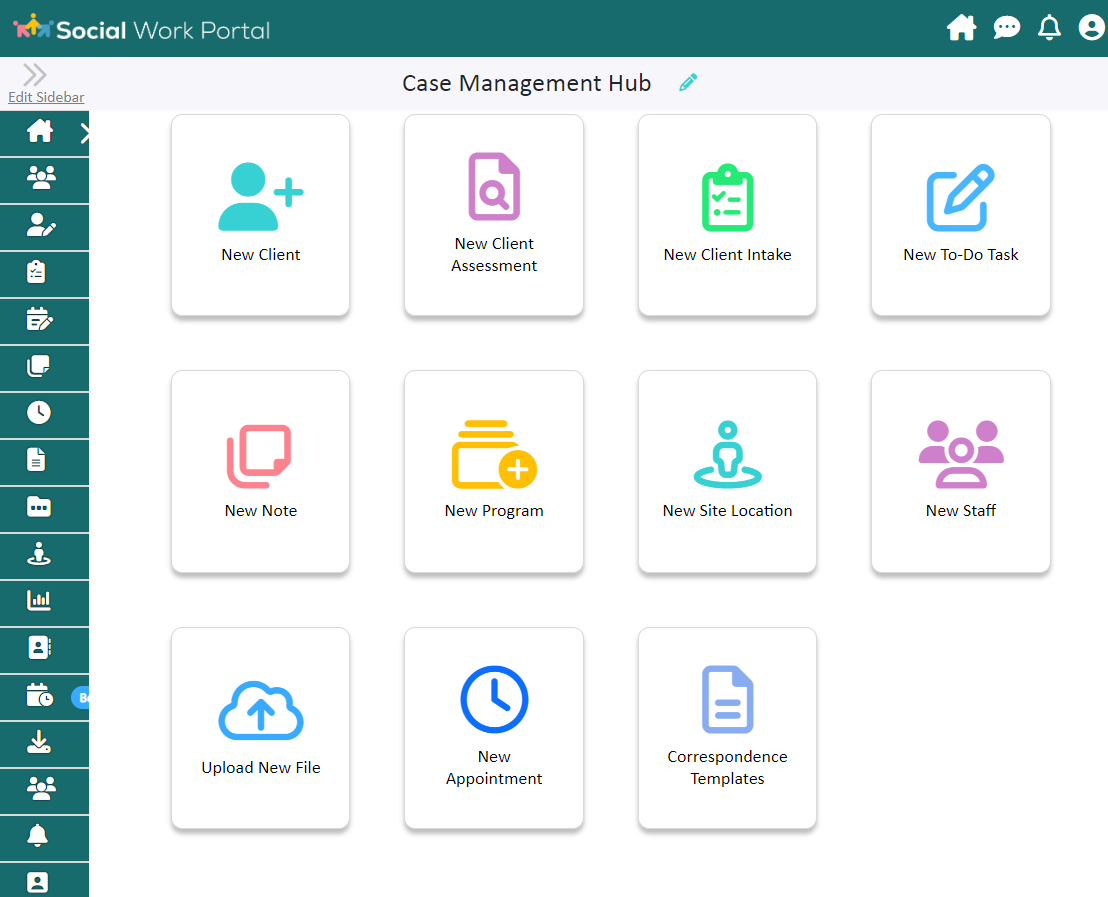This screenshot has height=897, width=1108.
Task: Create a New Appointment
Action: (493, 728)
